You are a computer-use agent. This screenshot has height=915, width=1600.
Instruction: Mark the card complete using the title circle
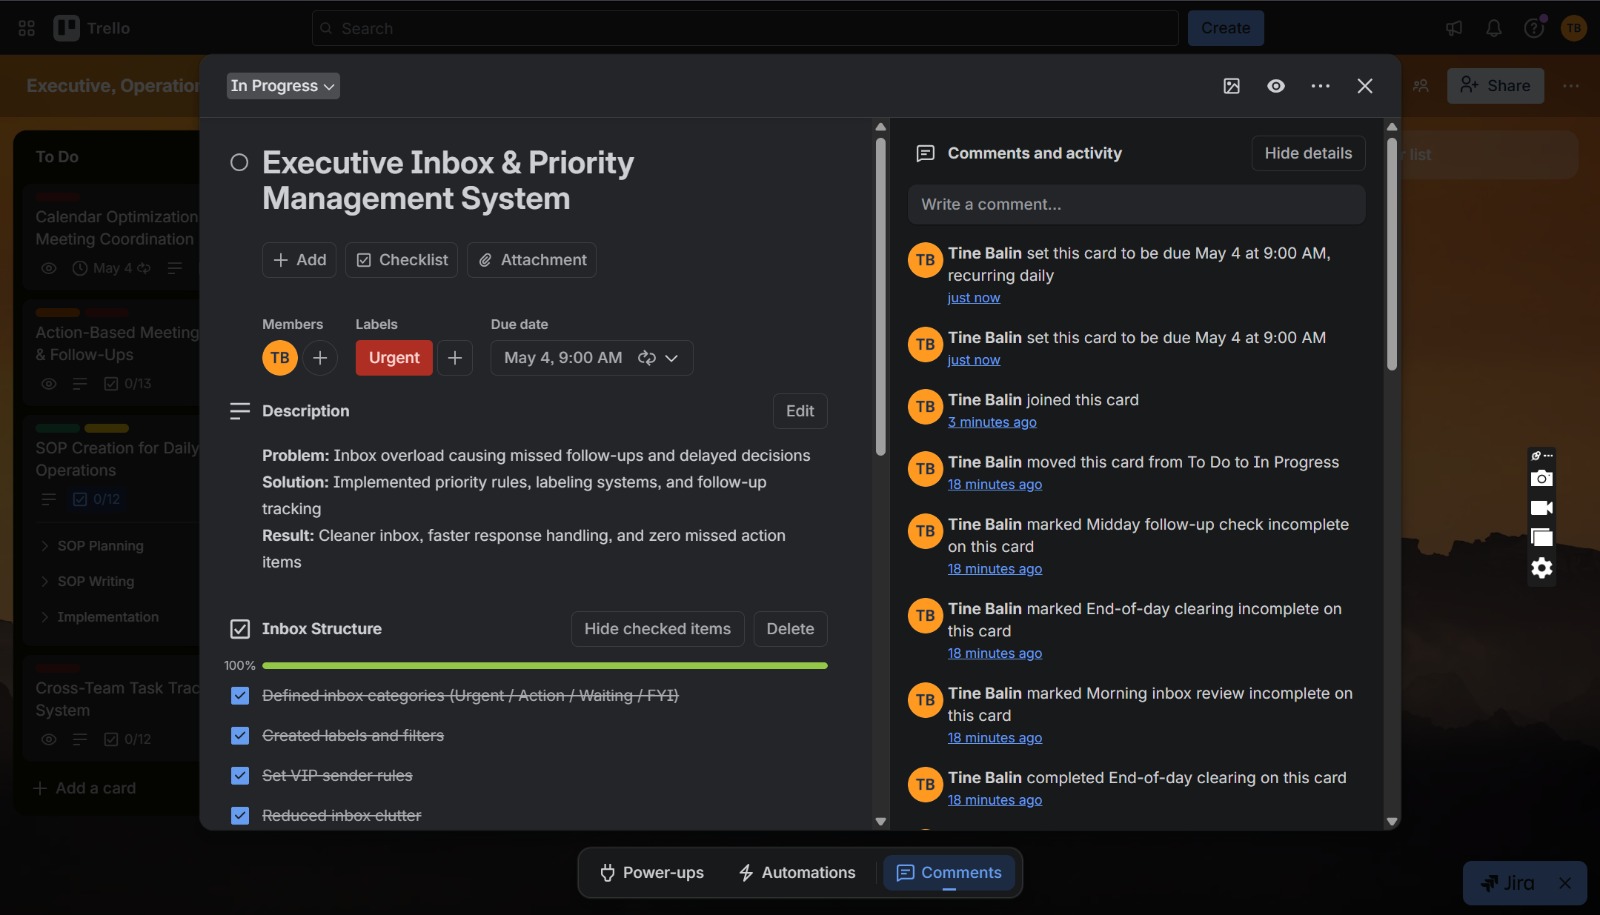coord(239,162)
